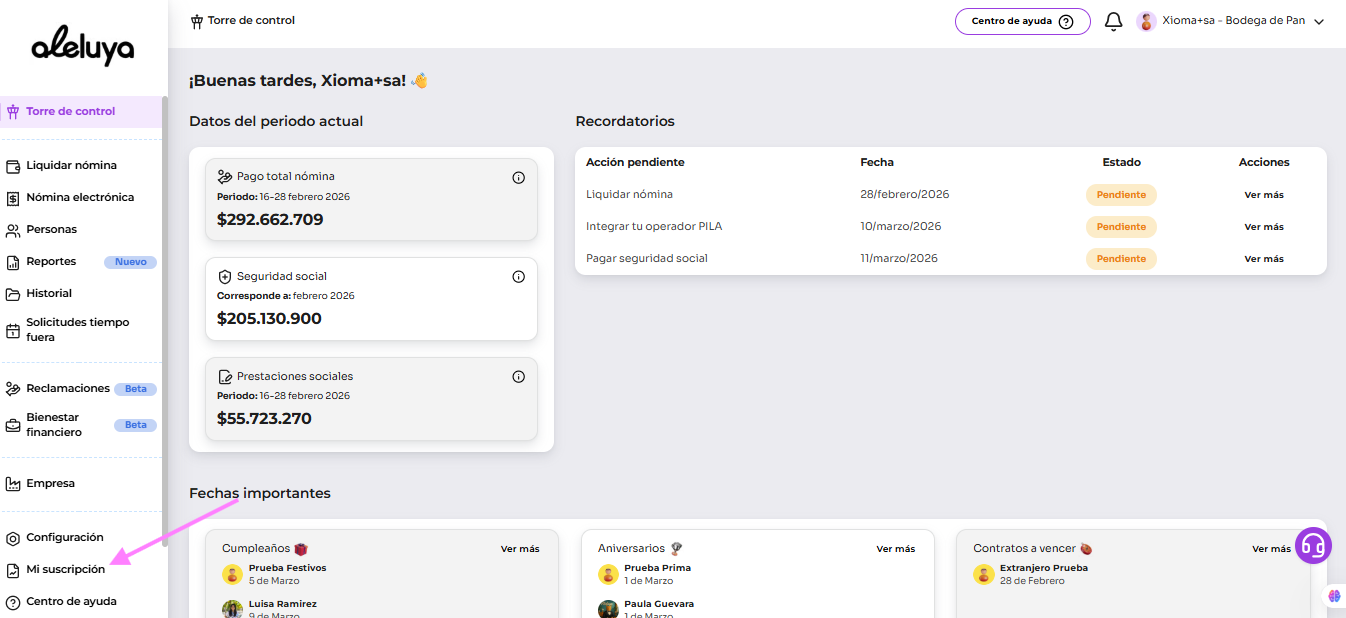Expand the Xioma+sa account dropdown chevron
The height and width of the screenshot is (618, 1346).
[1318, 22]
